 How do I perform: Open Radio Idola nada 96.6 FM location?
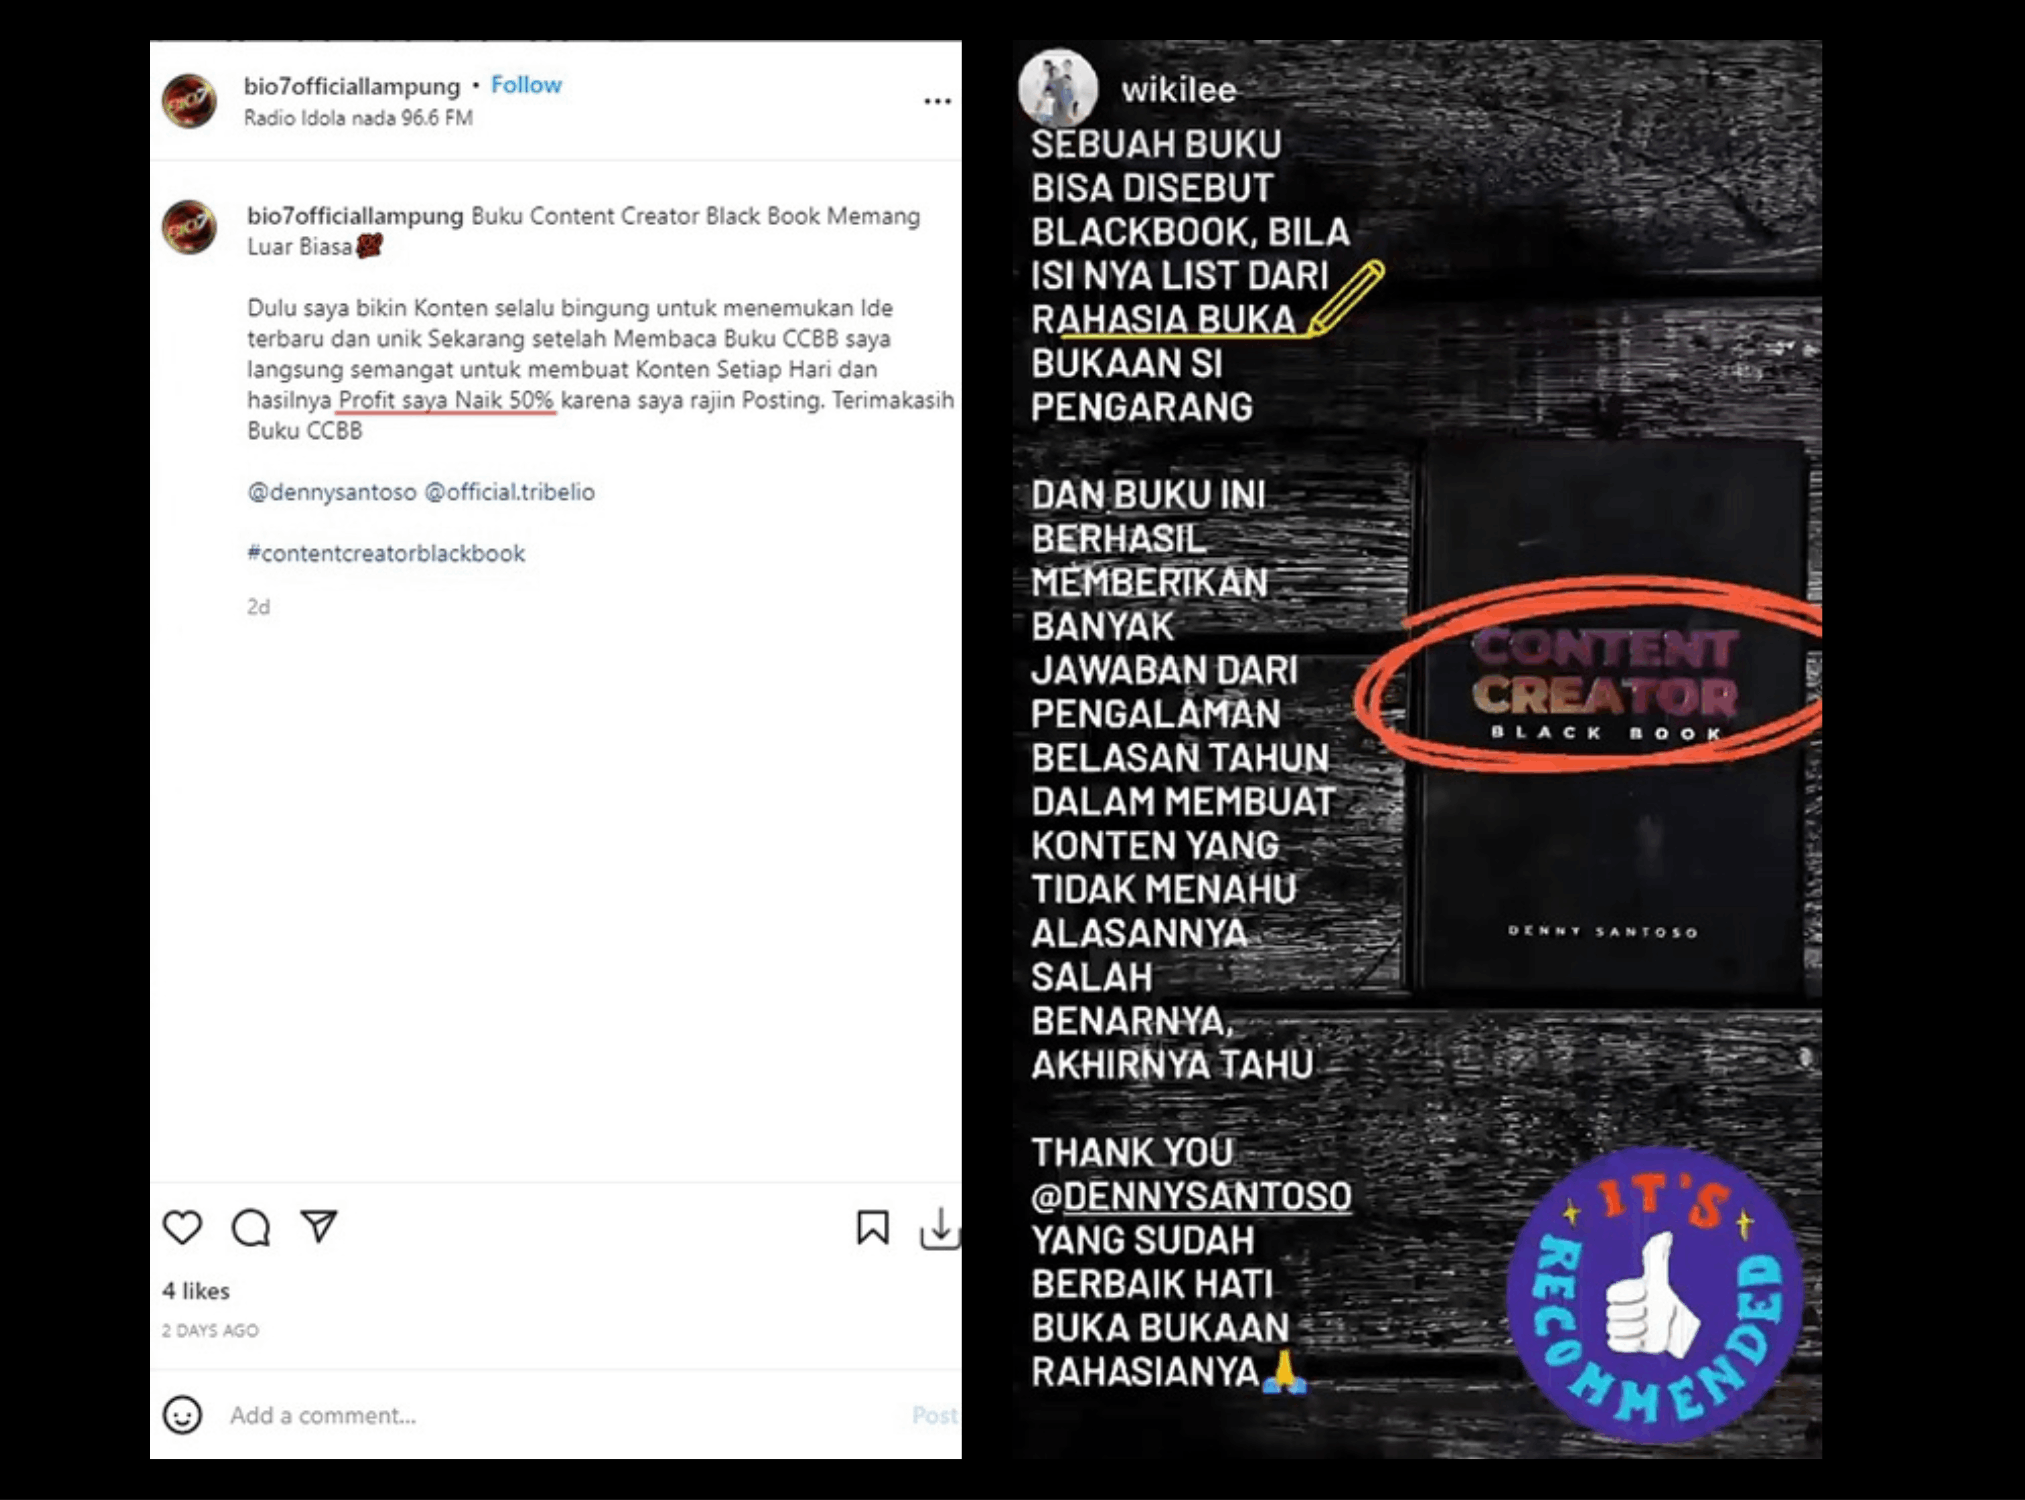coord(358,118)
